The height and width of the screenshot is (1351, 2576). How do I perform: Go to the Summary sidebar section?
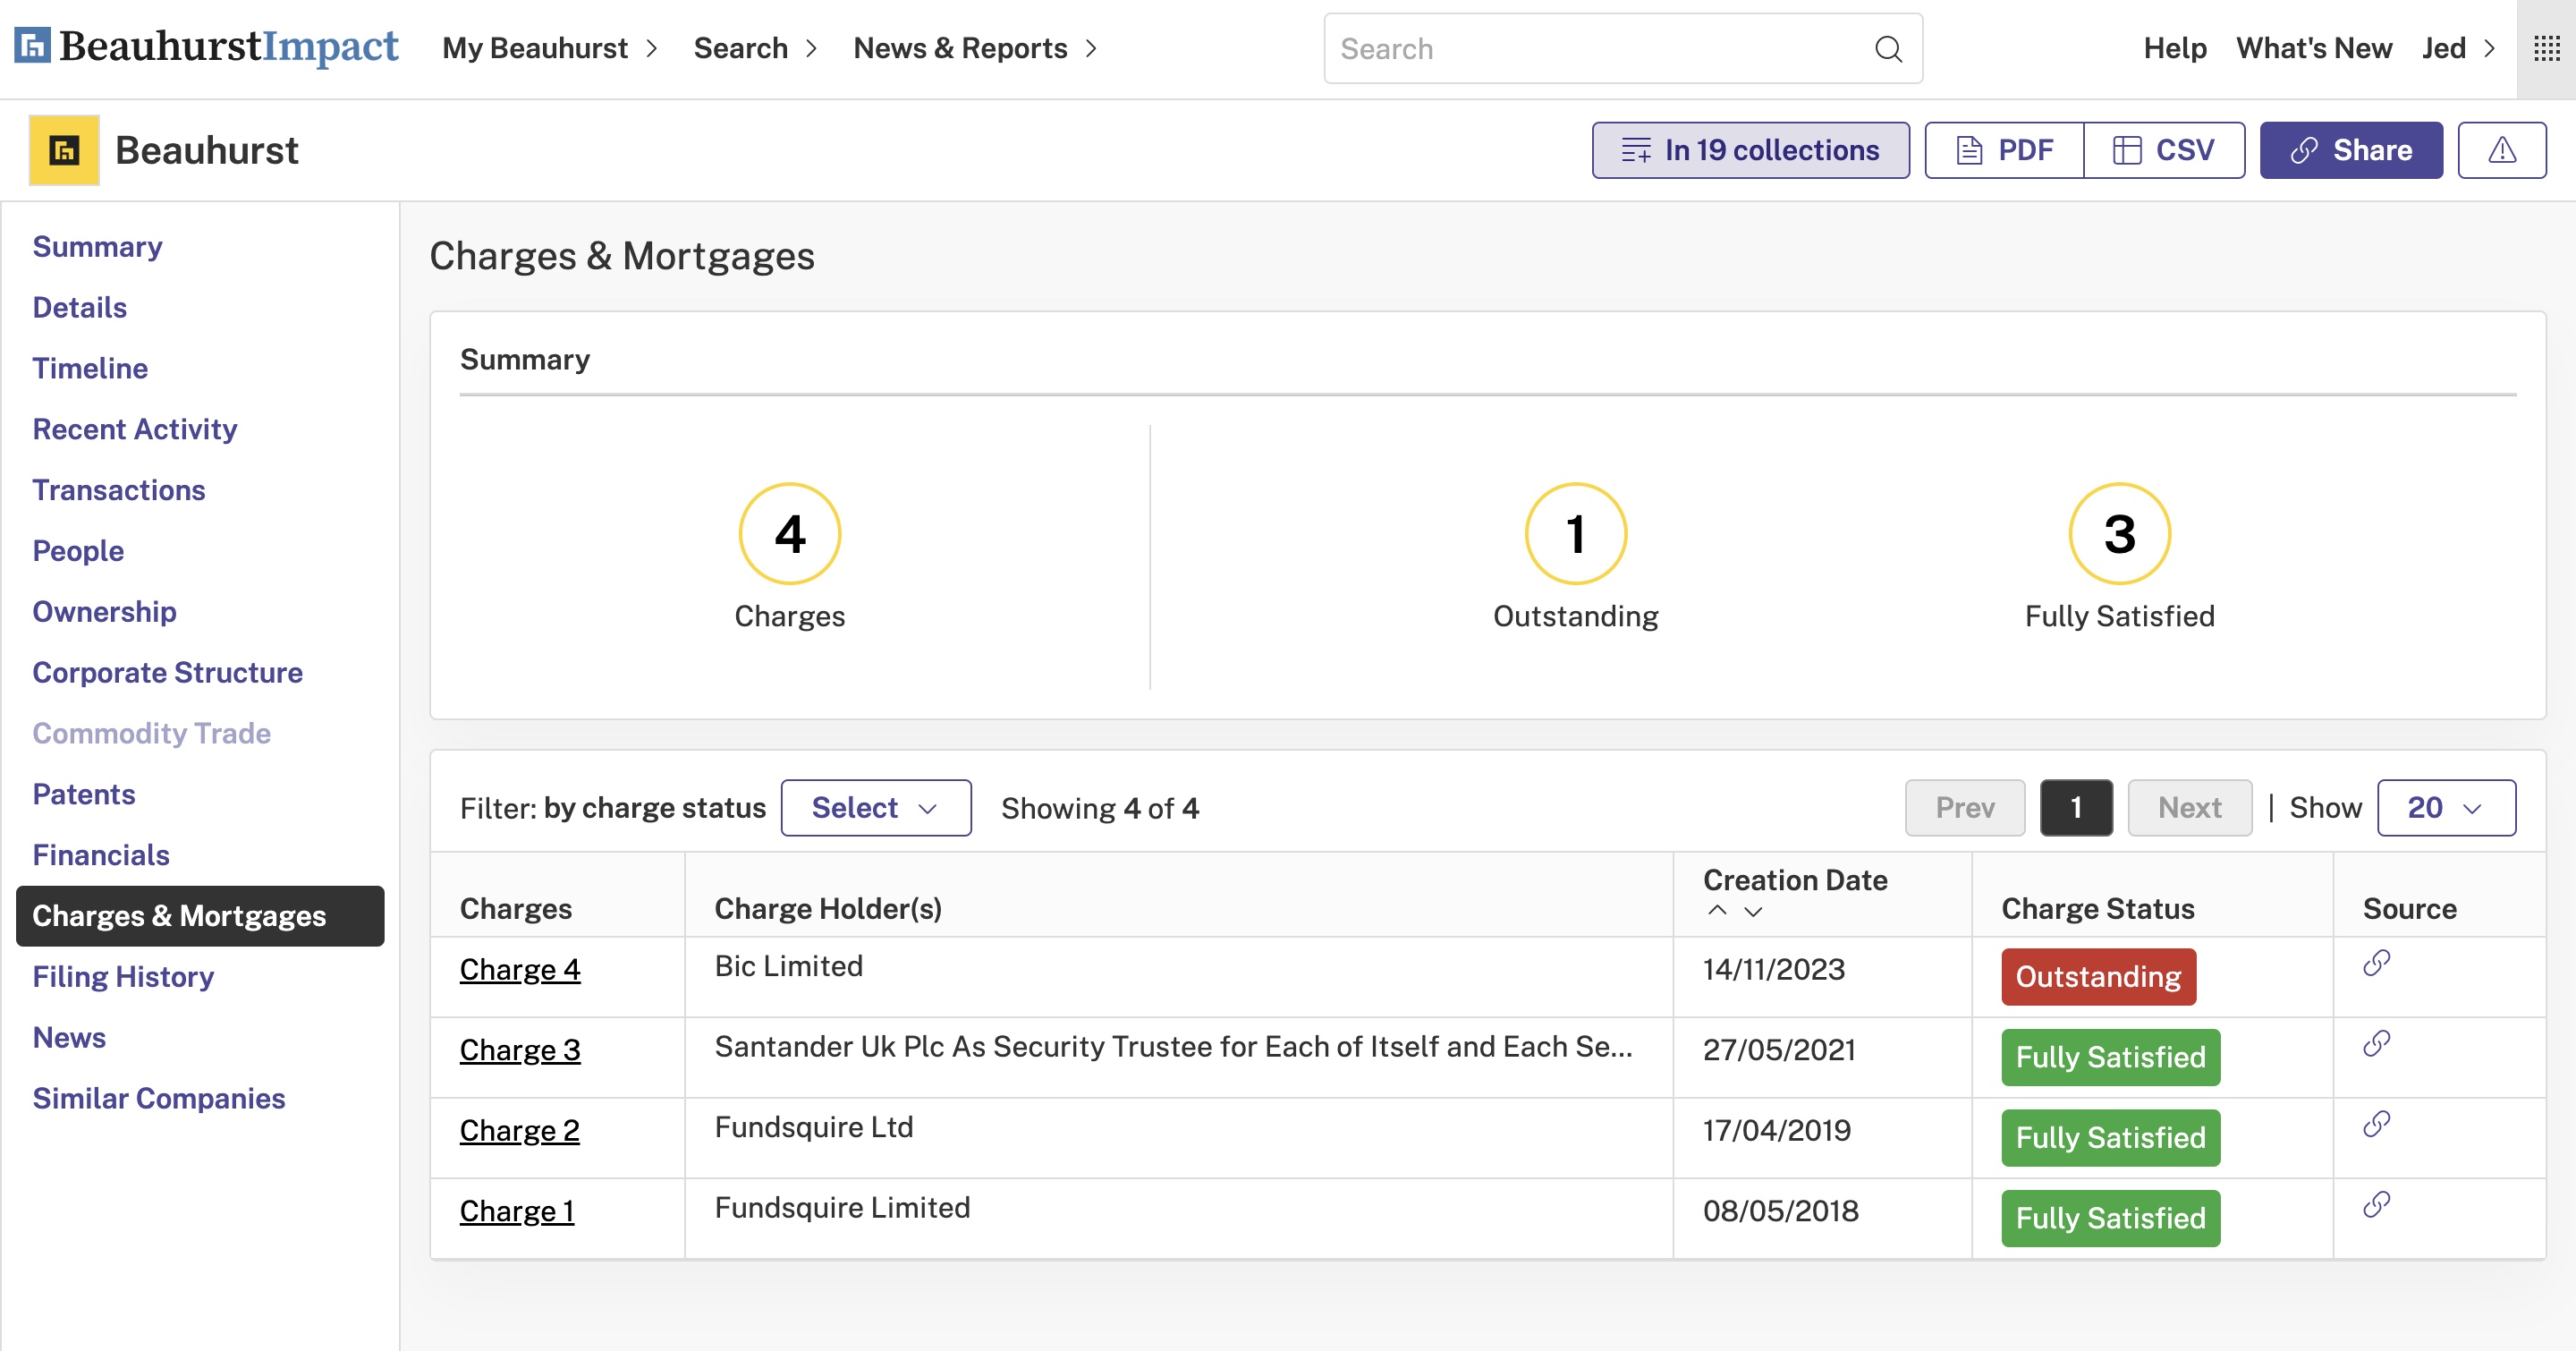click(97, 246)
